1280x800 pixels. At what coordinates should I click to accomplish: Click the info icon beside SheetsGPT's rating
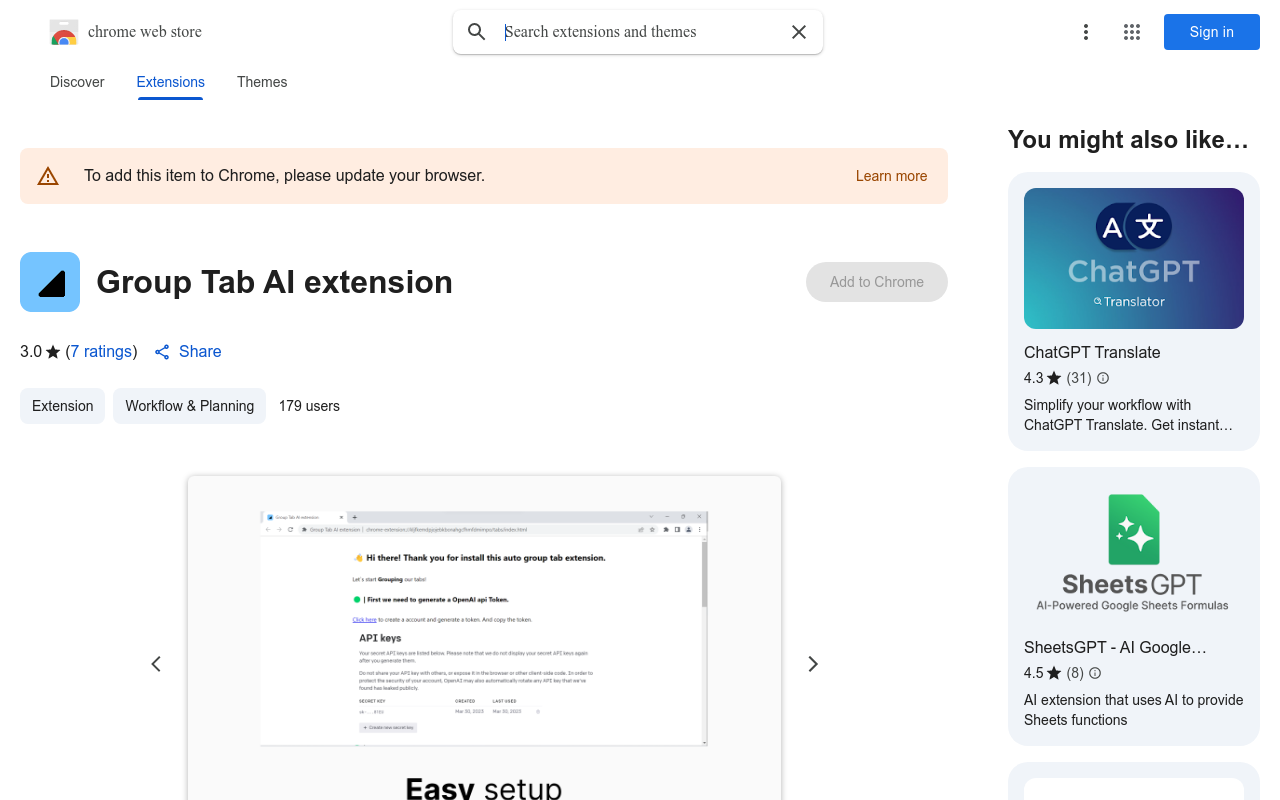click(x=1095, y=673)
